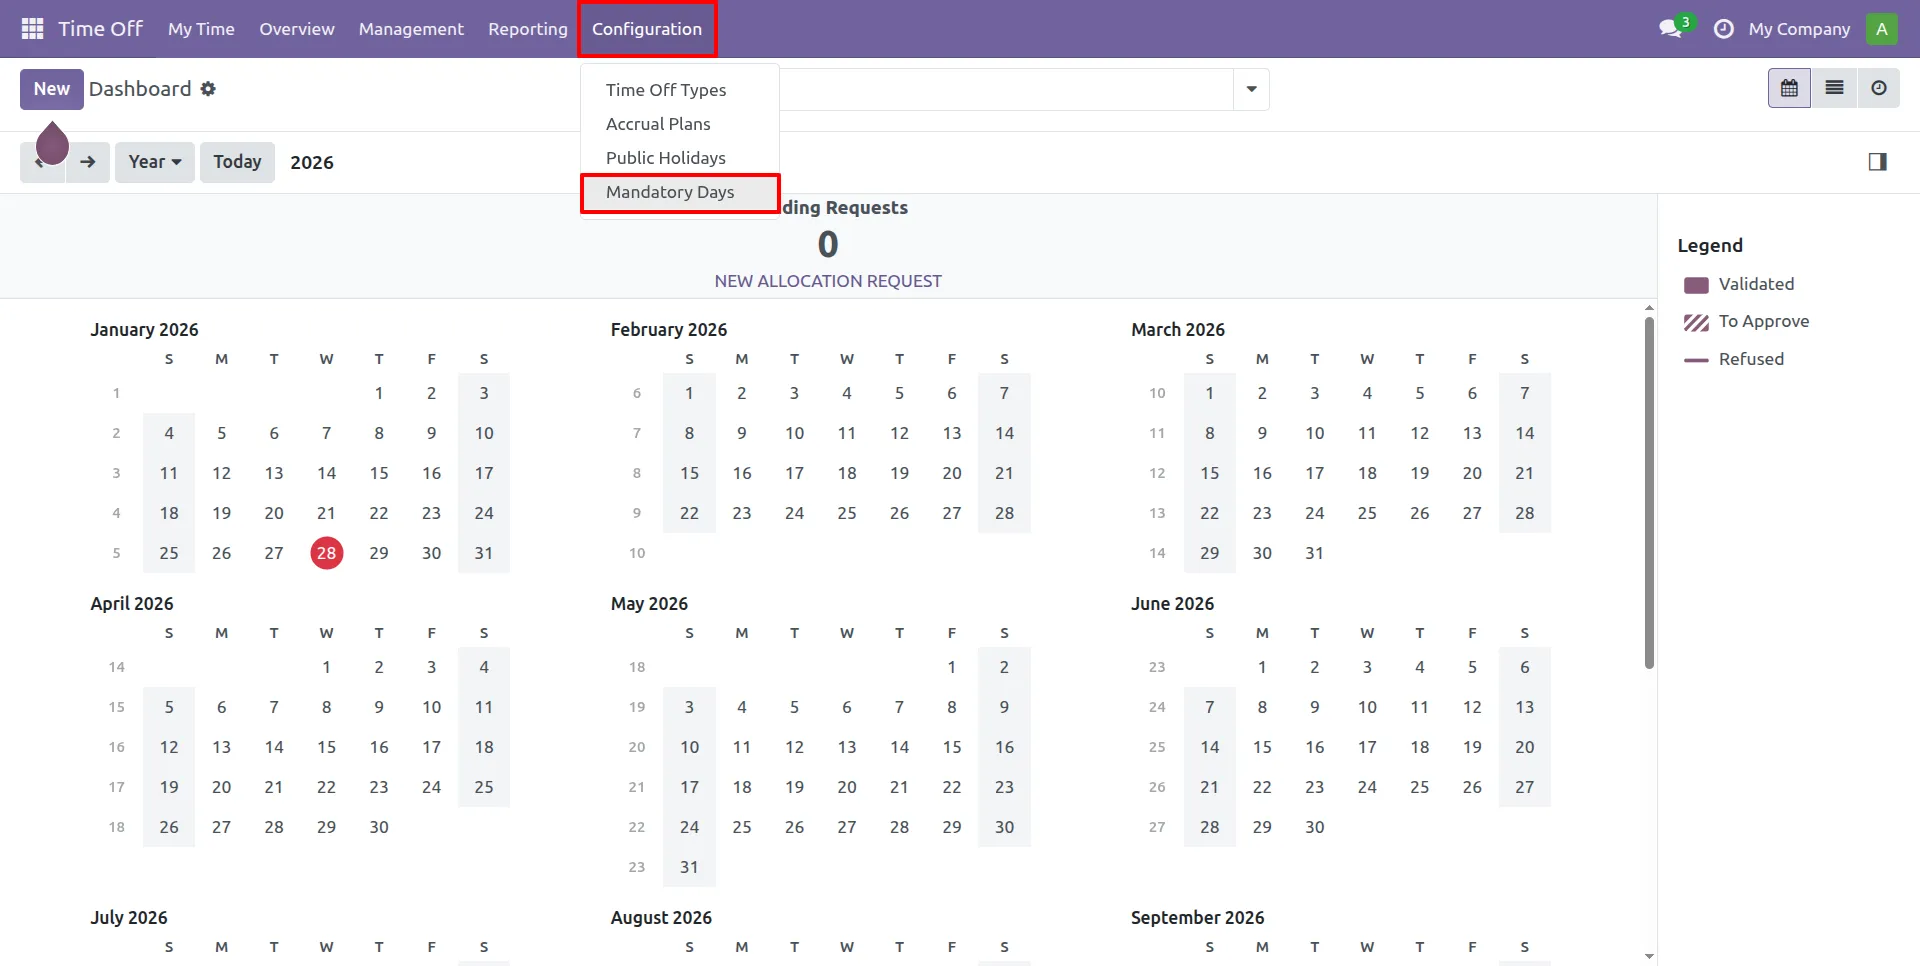
Task: Toggle the calendar side panel
Action: [1877, 162]
